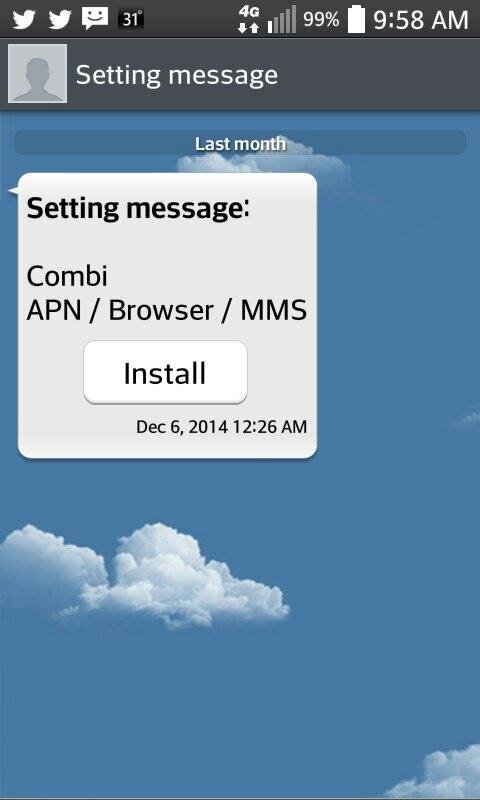Tap the 31° weather temperature icon
Viewport: 480px width, 800px height.
point(131,19)
